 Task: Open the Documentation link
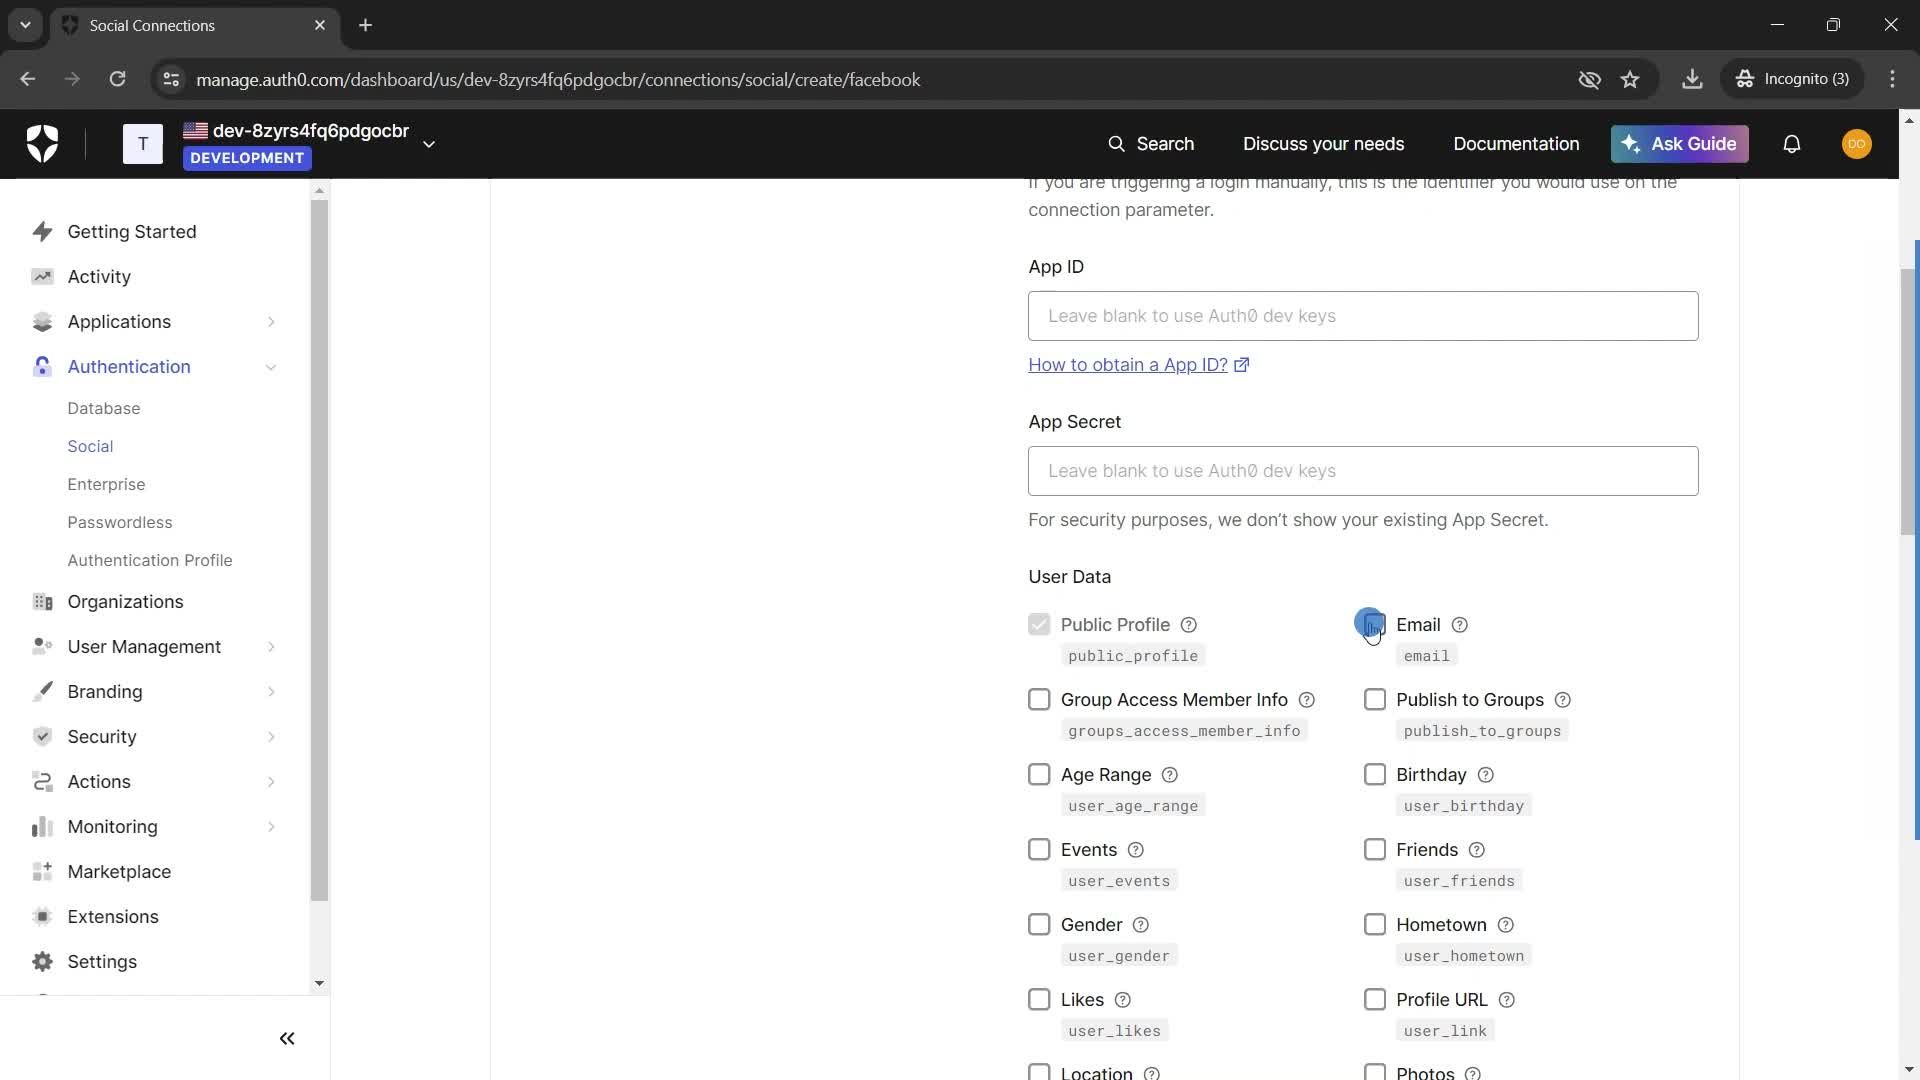point(1516,144)
